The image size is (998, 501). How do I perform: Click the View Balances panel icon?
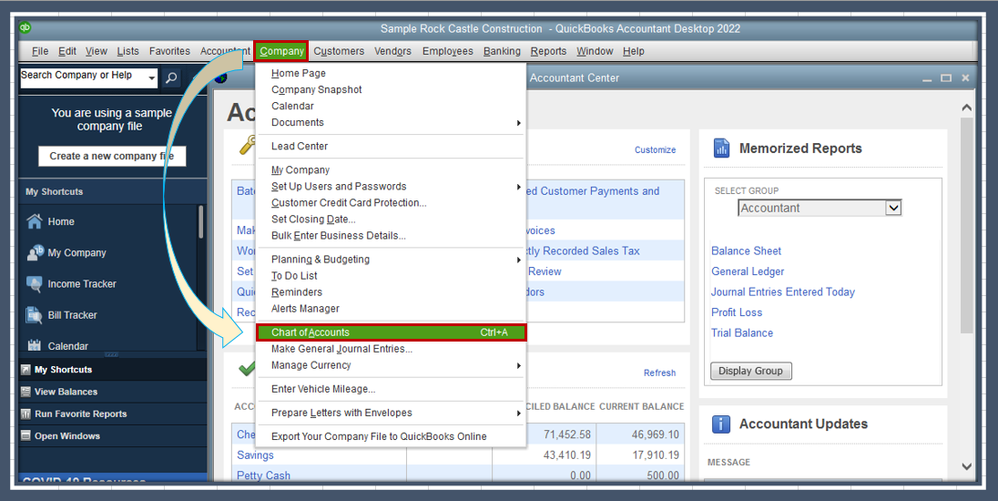point(25,392)
